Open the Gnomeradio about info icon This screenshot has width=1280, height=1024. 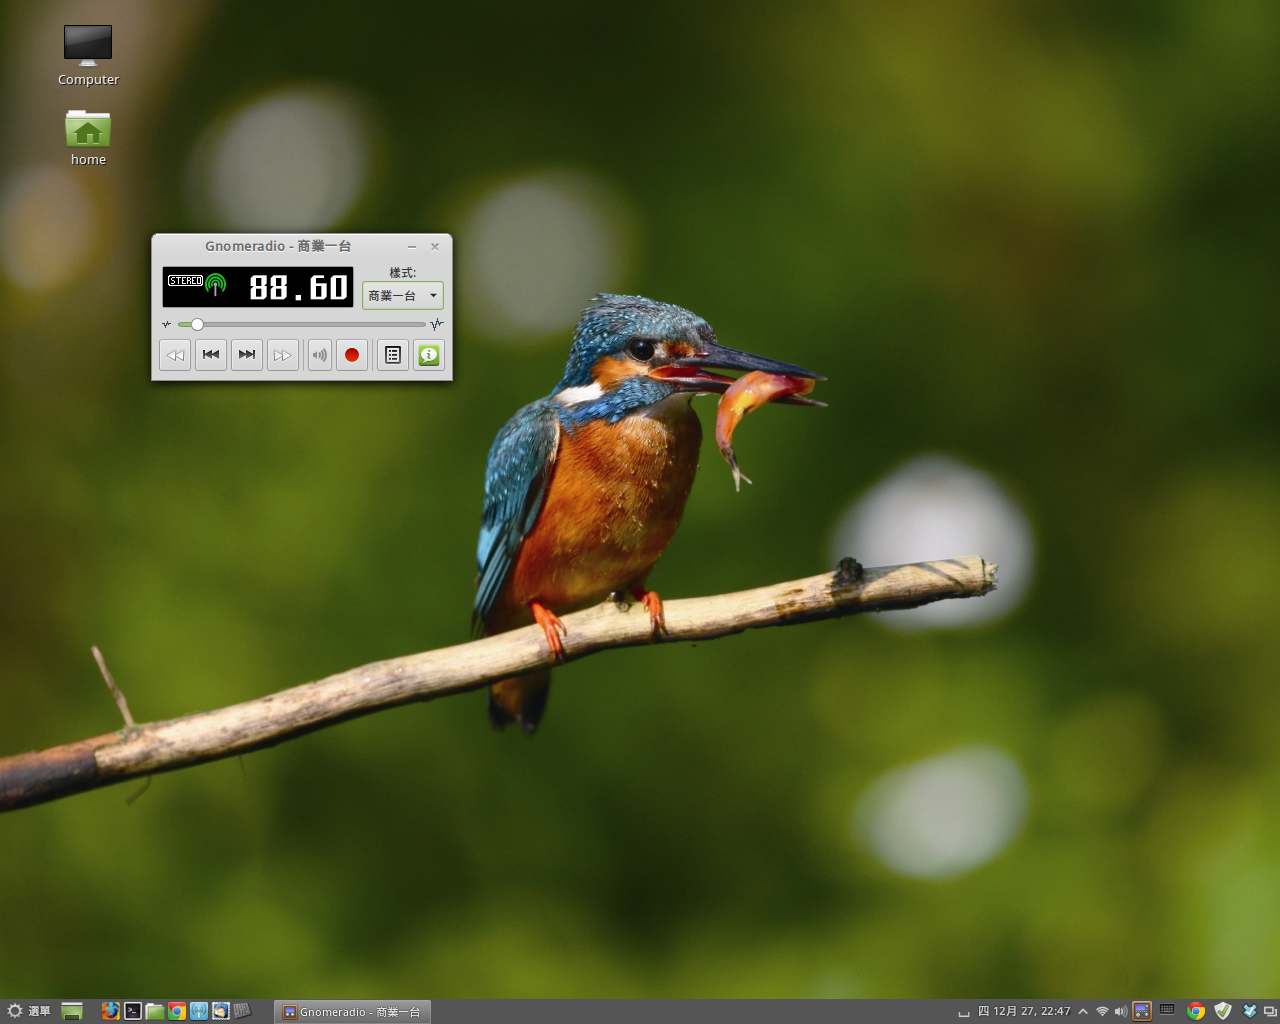tap(429, 355)
